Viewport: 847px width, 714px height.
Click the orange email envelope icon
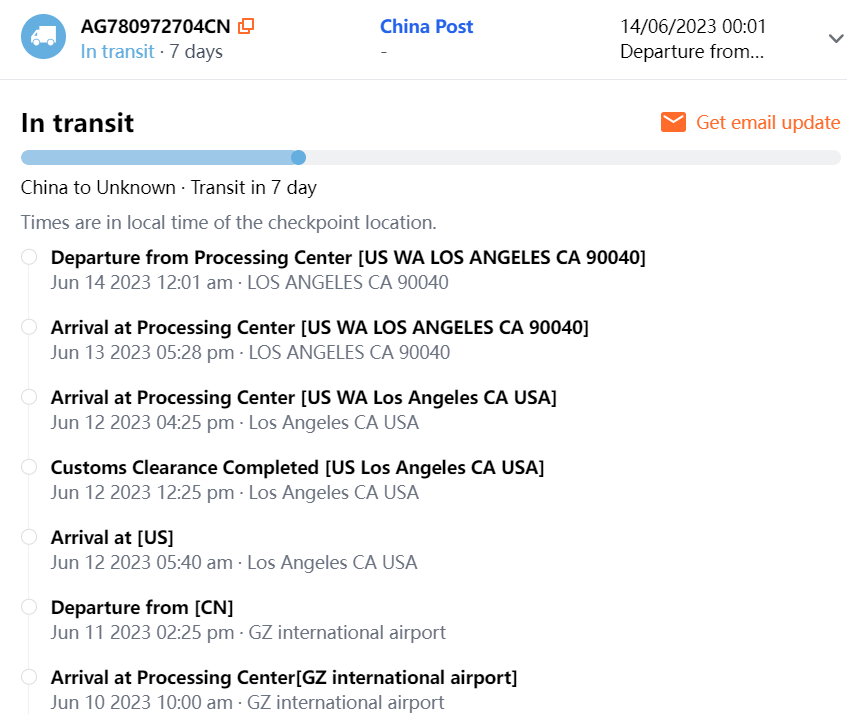(673, 122)
